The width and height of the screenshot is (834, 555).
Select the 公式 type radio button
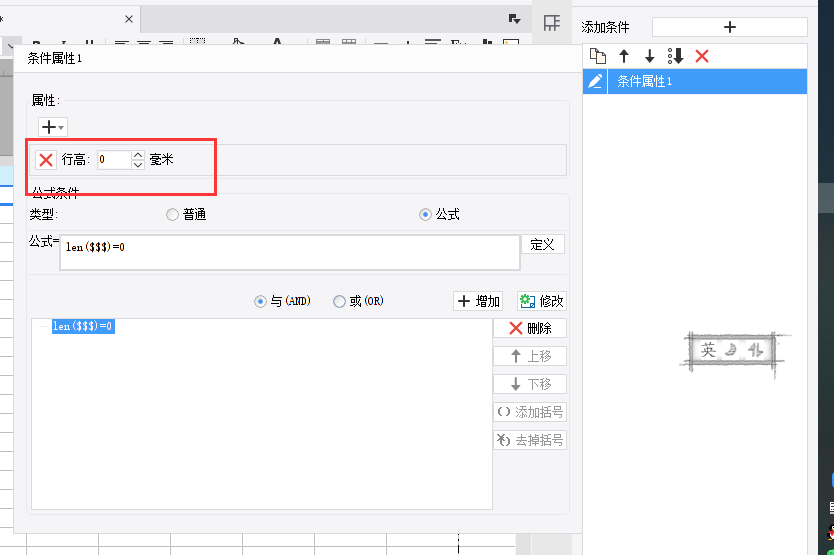(425, 214)
